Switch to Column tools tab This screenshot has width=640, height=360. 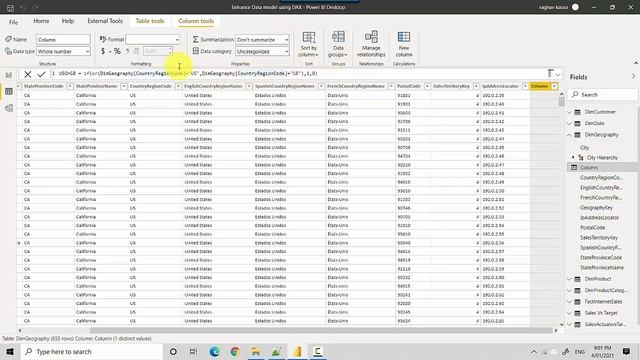[x=196, y=21]
